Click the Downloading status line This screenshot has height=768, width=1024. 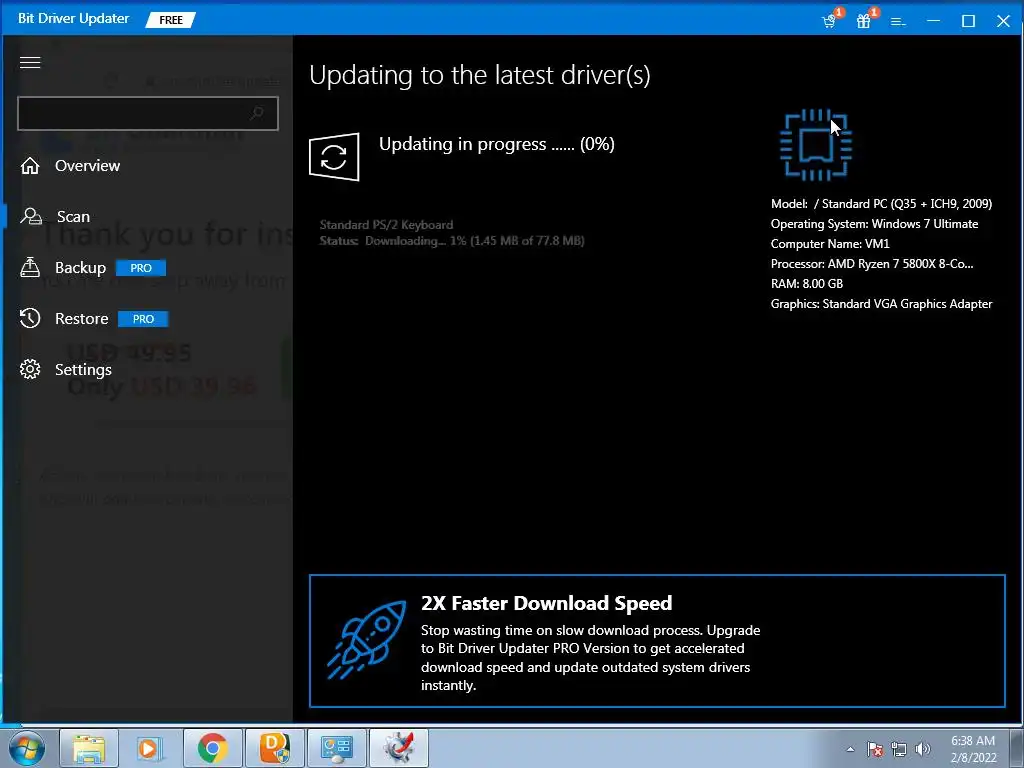point(451,241)
